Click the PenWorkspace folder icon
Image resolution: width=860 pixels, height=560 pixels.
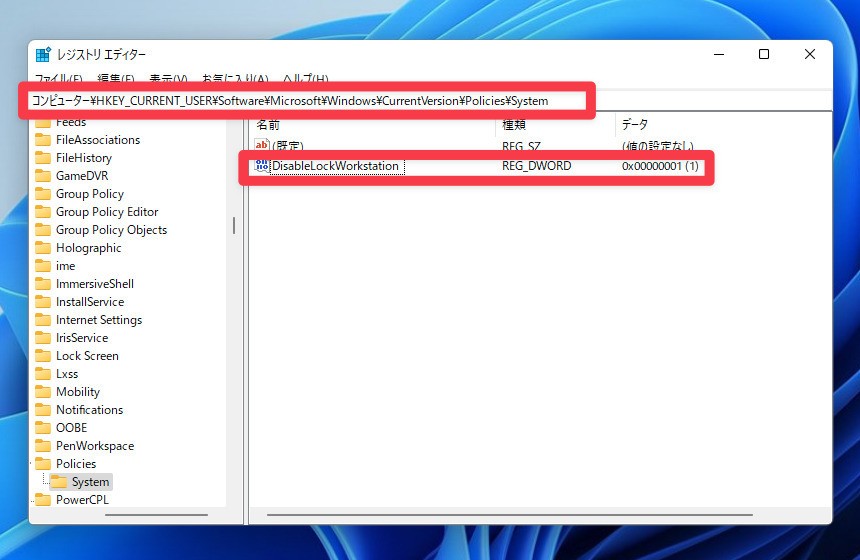(43, 446)
